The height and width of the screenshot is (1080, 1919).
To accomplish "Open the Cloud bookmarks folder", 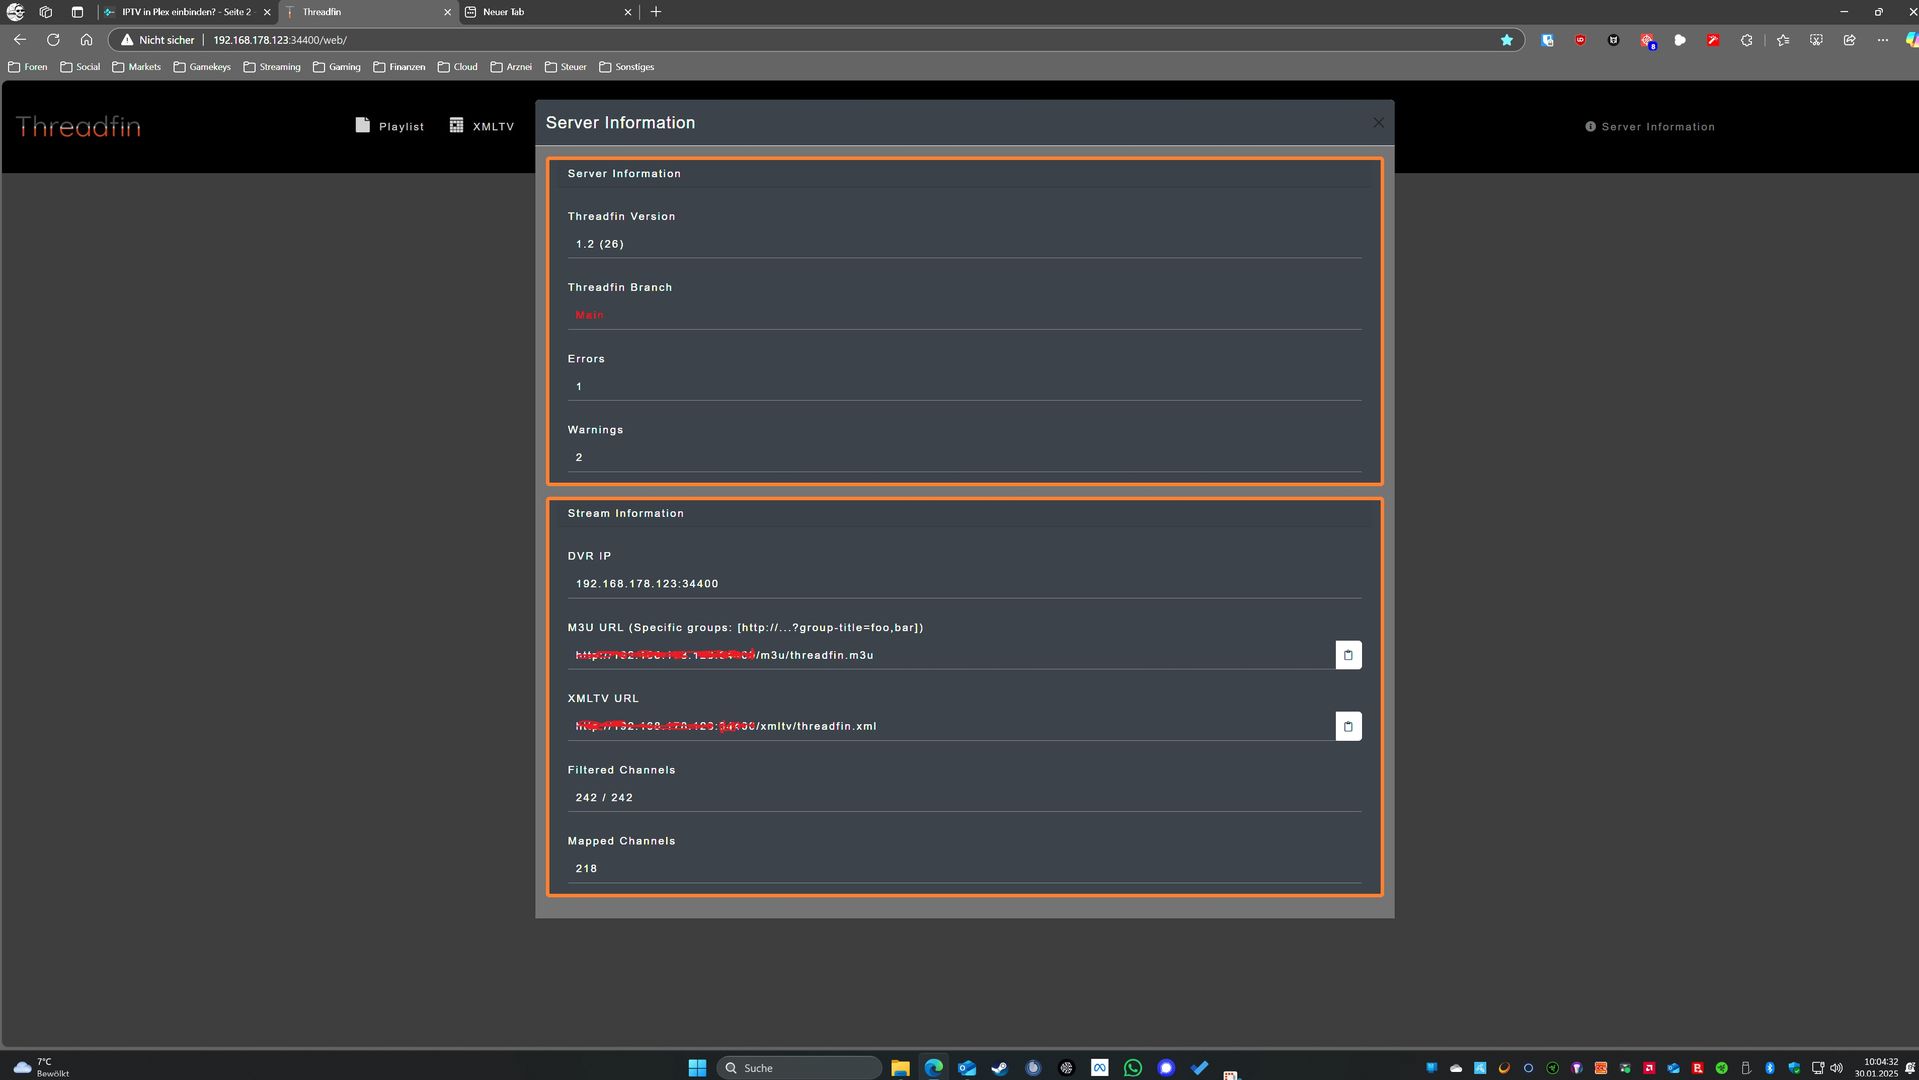I will point(458,67).
